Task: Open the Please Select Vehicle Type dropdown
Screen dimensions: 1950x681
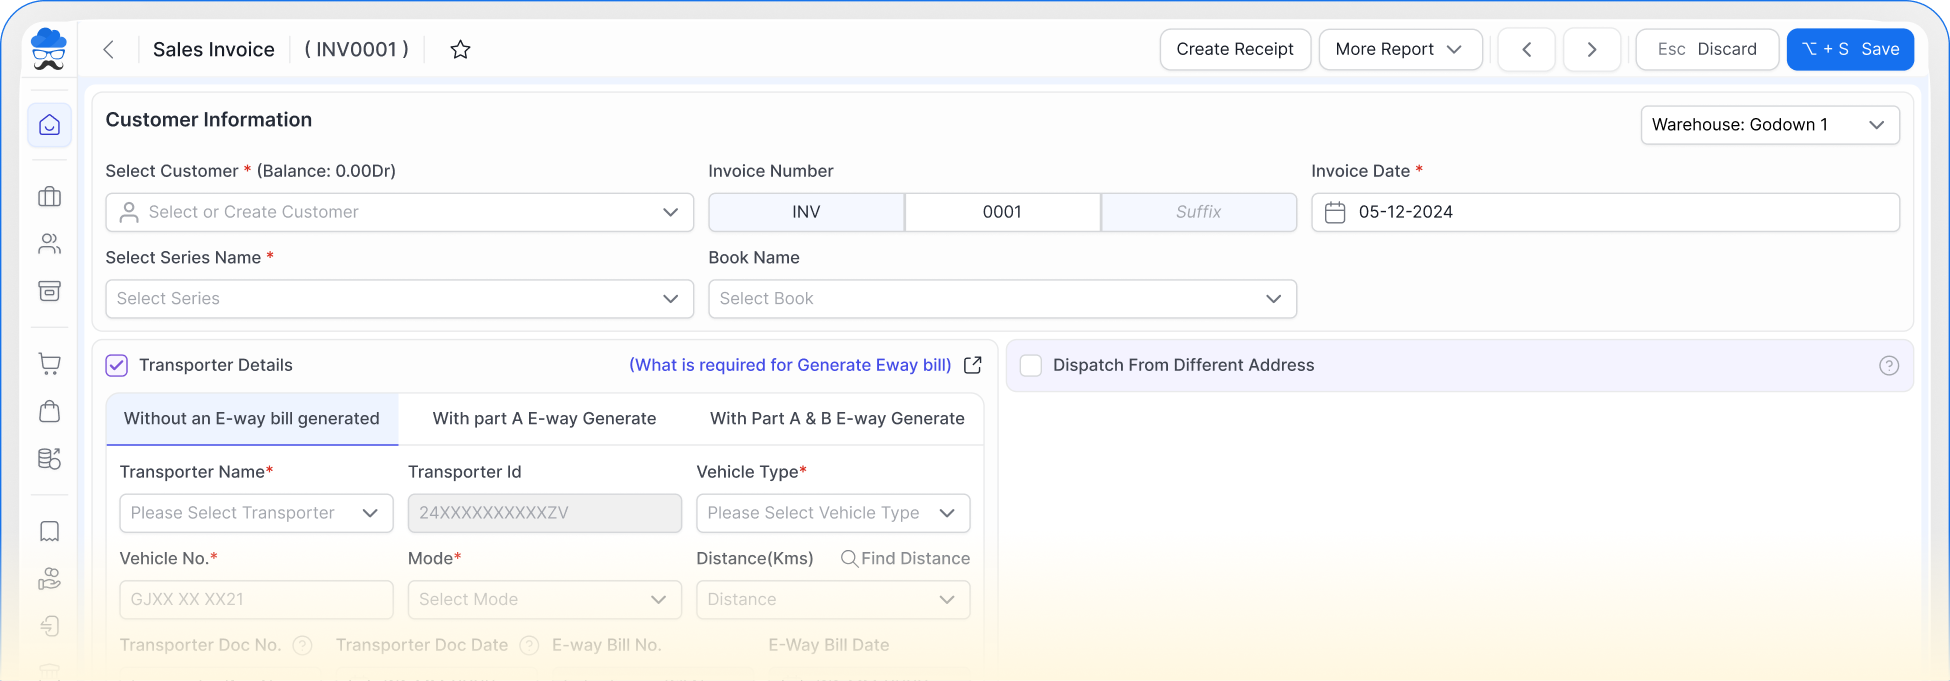Action: 833,513
